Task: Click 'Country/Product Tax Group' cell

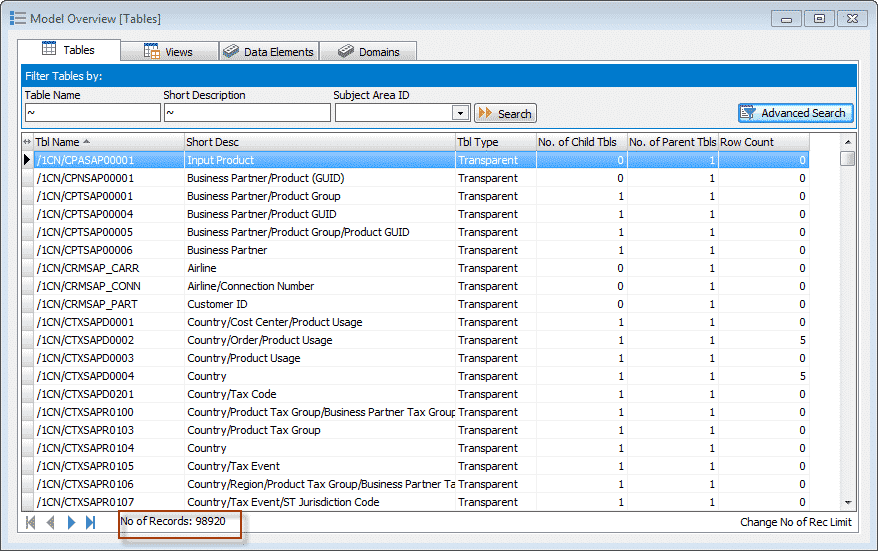Action: 320,430
